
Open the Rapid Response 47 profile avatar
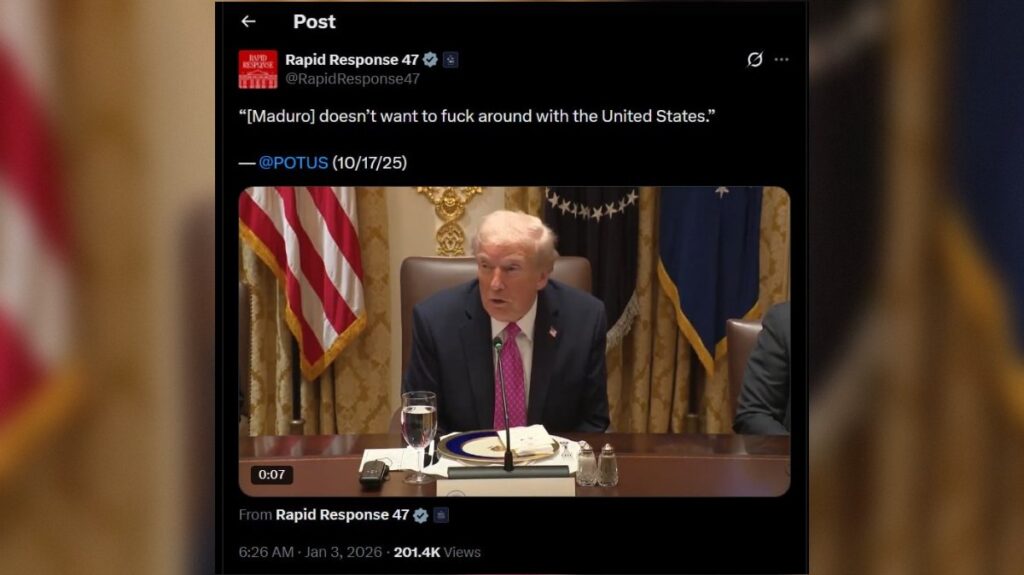pos(258,69)
